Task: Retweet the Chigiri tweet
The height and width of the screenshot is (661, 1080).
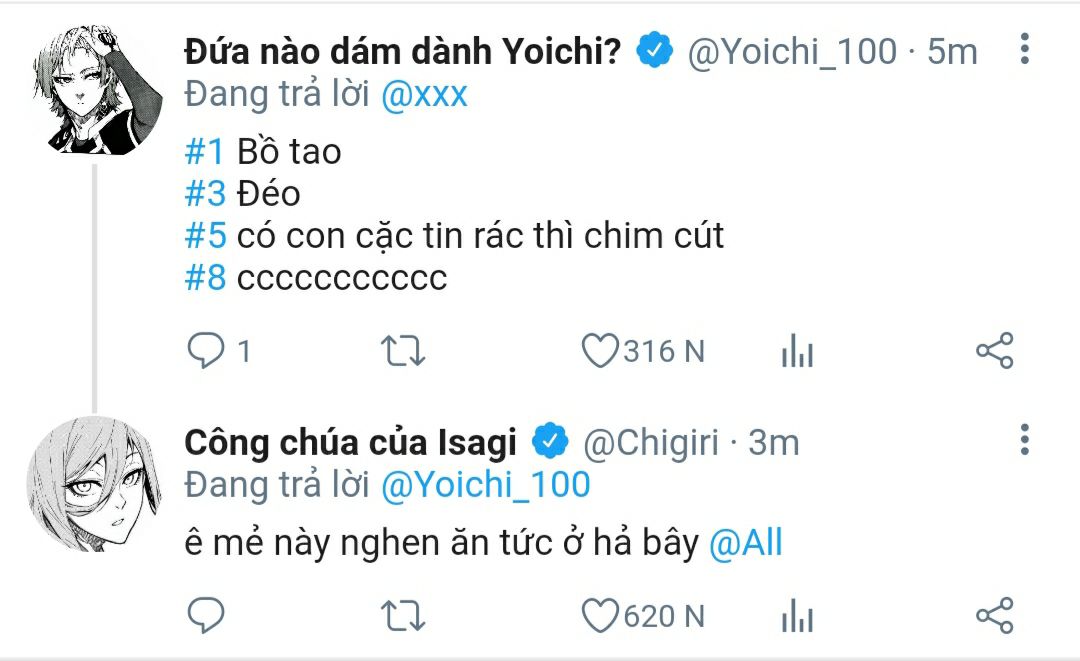Action: tap(403, 616)
